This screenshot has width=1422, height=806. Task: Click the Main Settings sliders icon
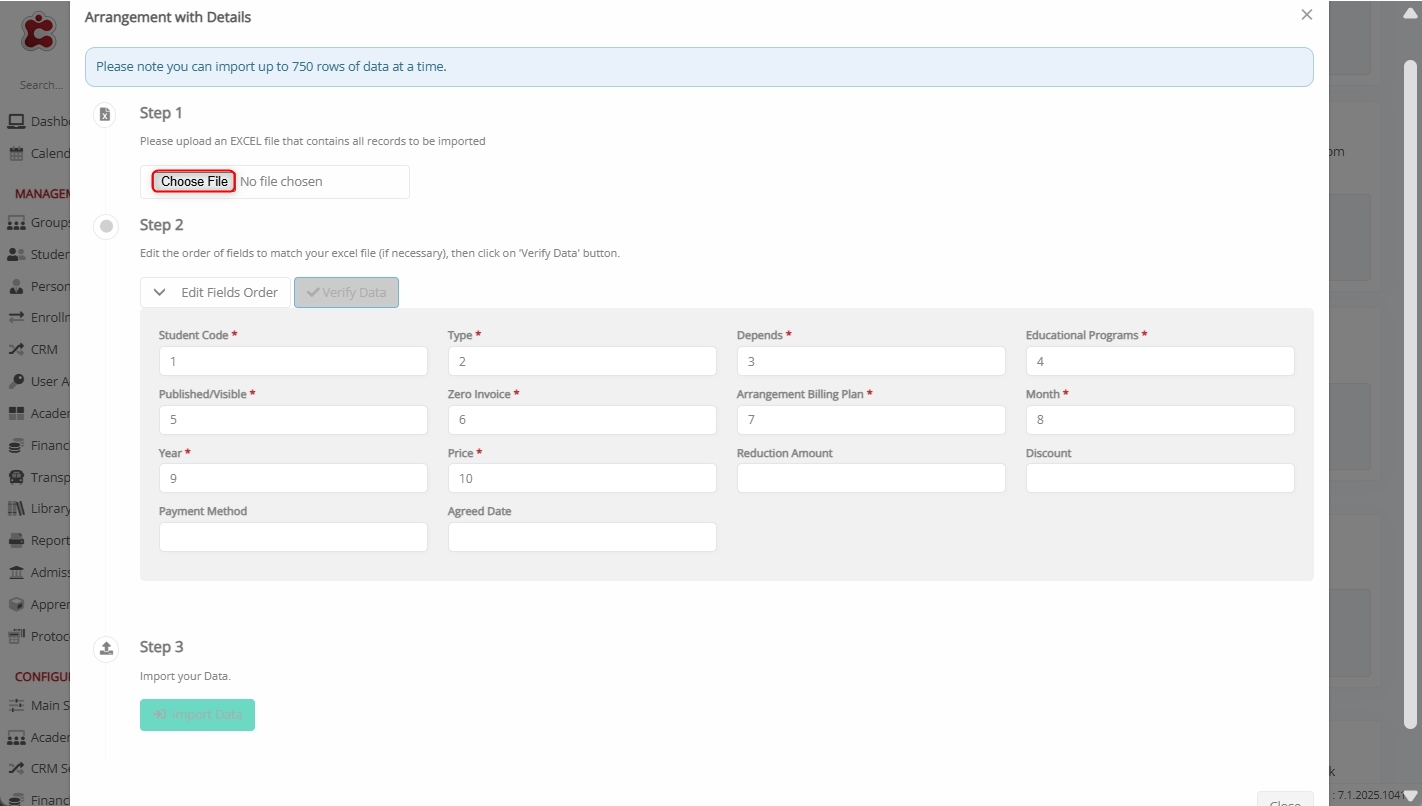[16, 705]
